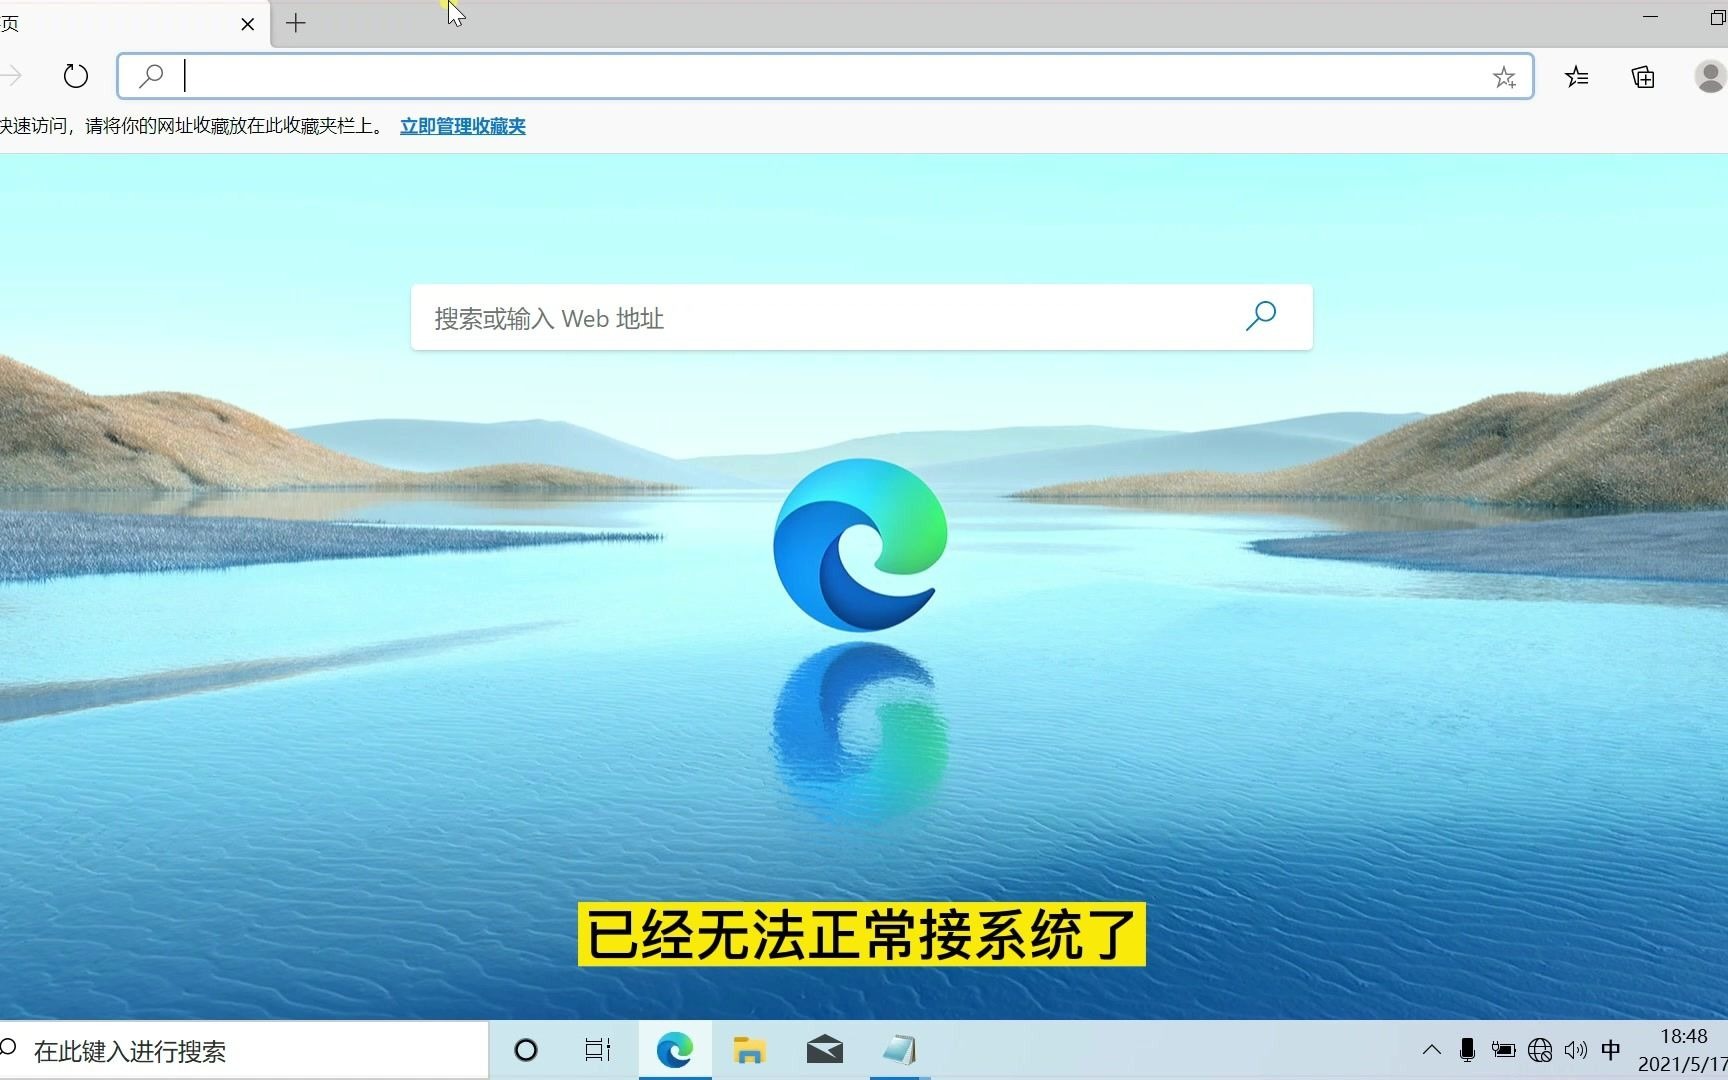
Task: Open the volume speaker tray icon
Action: (1576, 1050)
